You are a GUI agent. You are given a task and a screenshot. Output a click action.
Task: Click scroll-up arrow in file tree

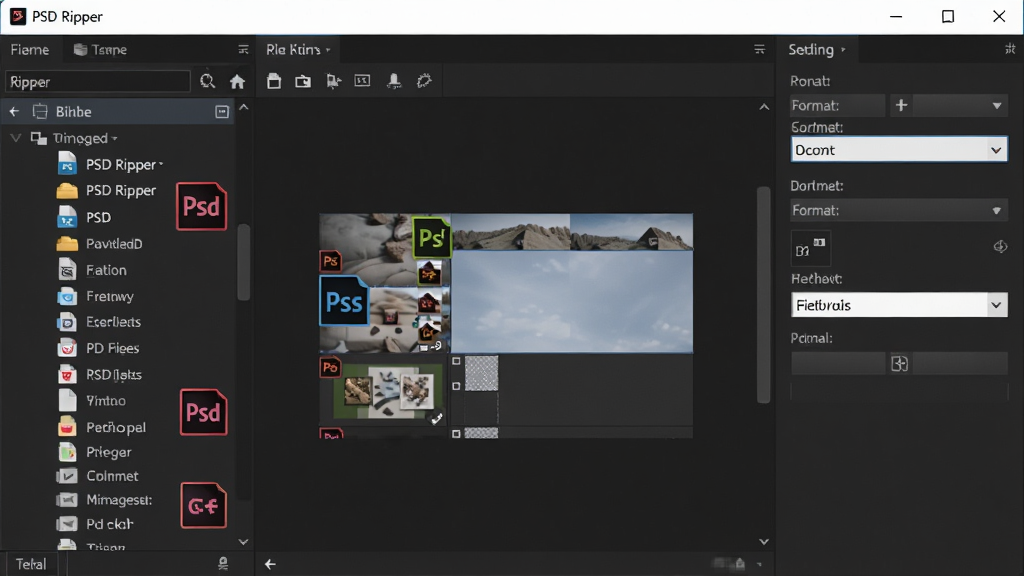tap(244, 107)
